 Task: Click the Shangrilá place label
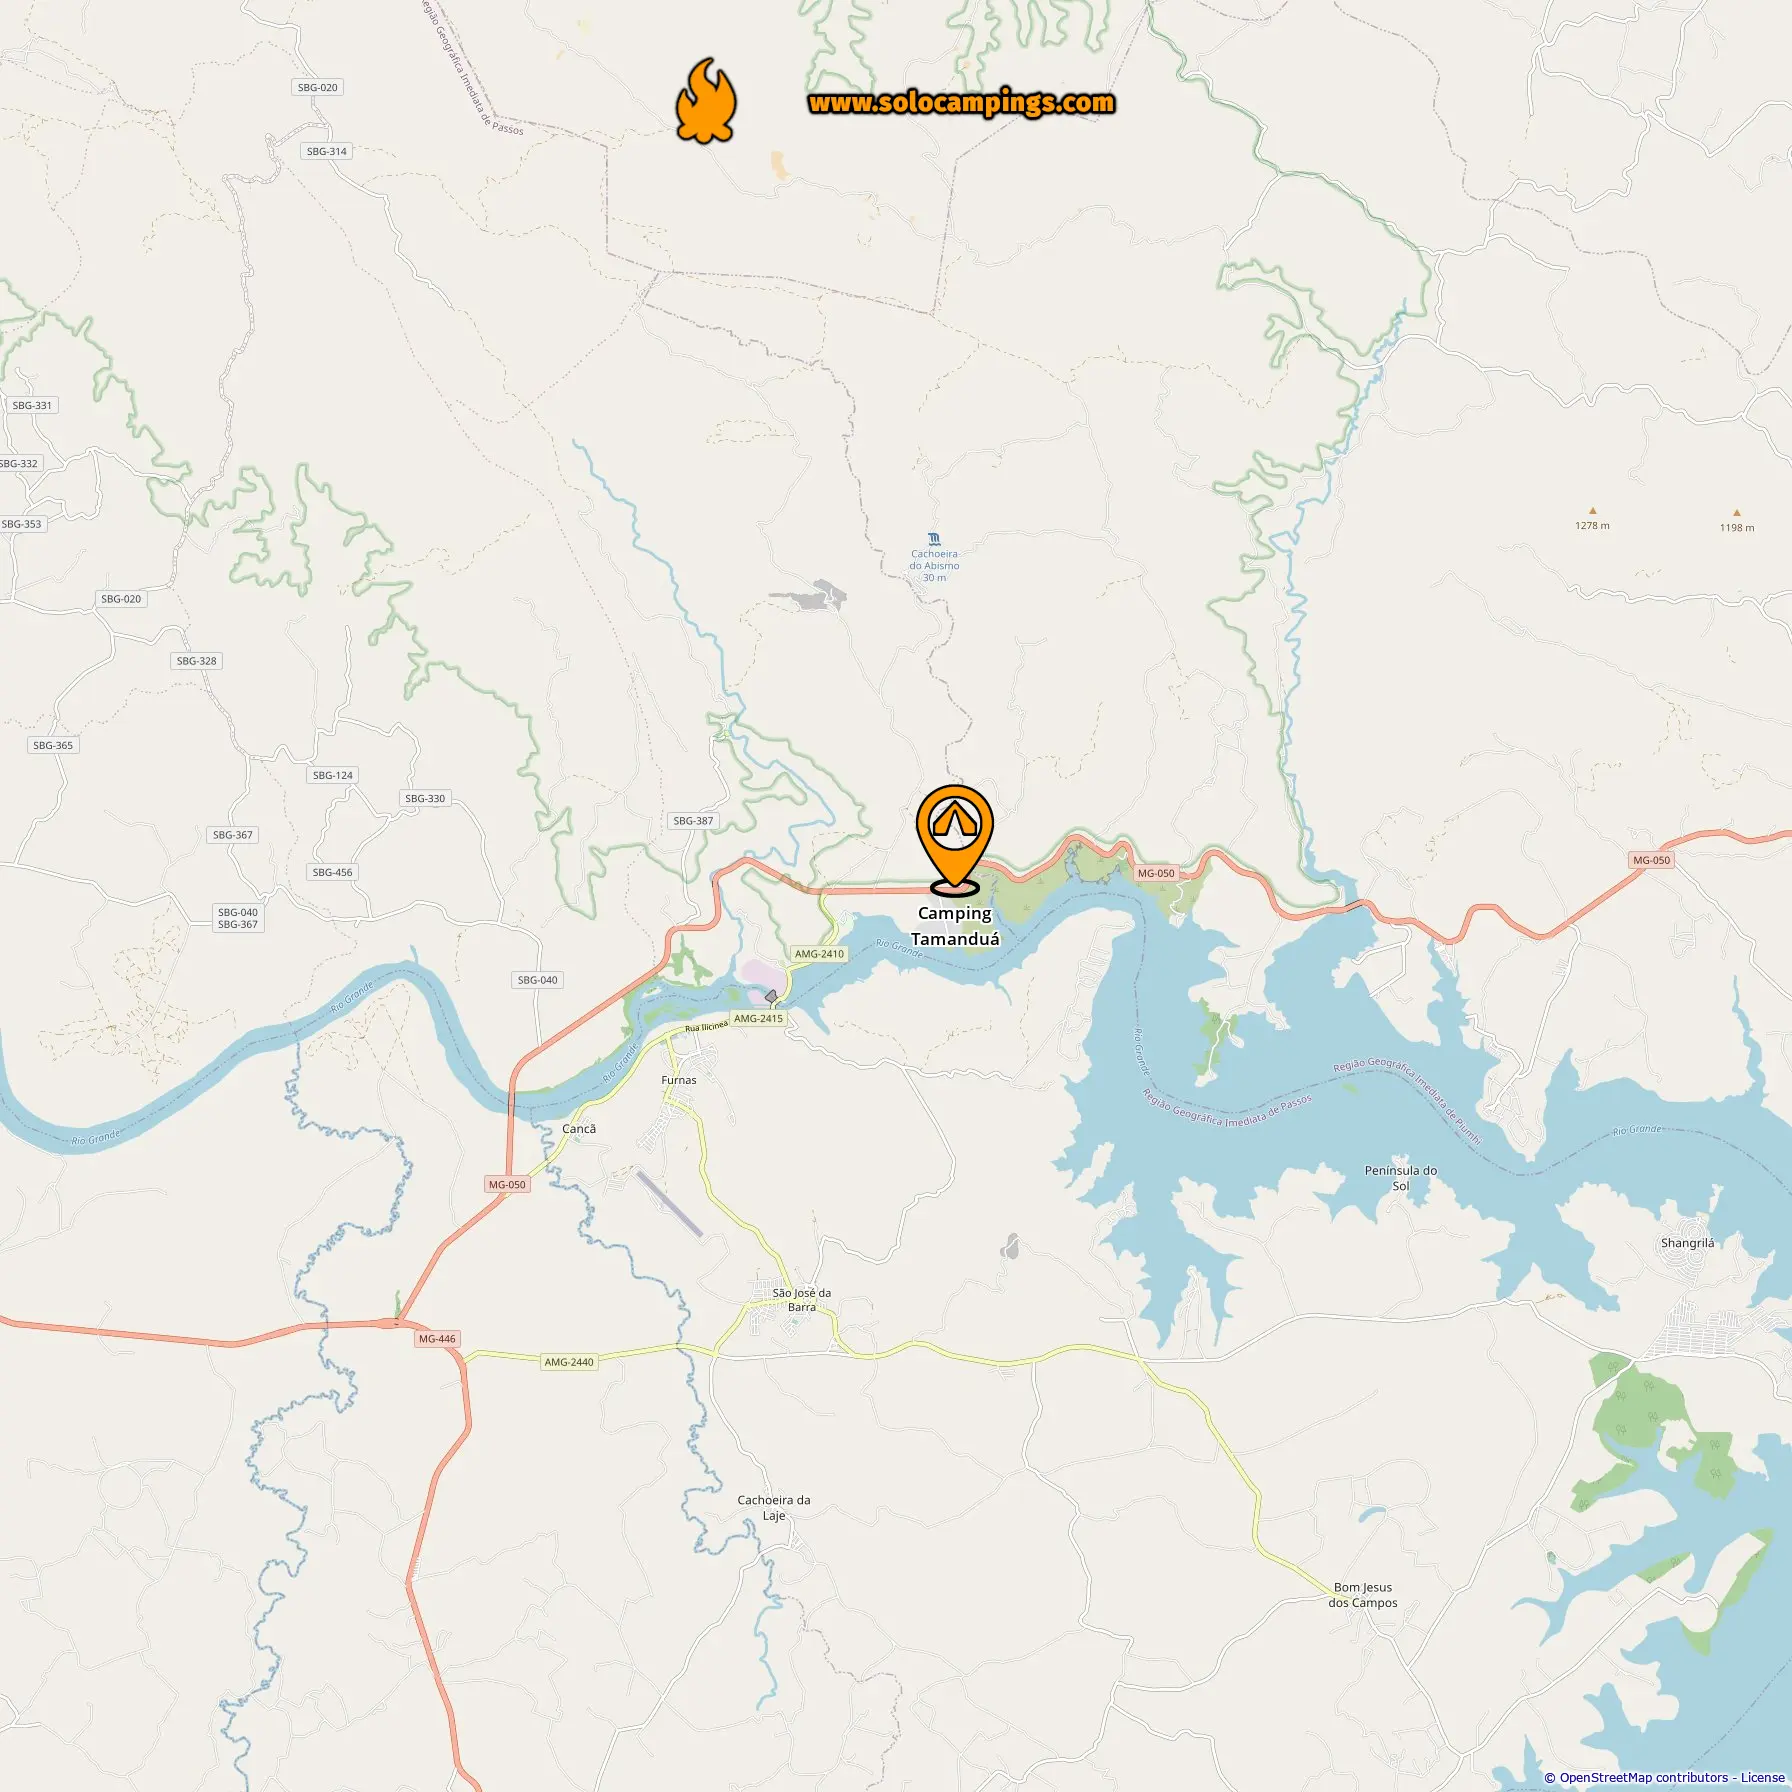[x=1687, y=1243]
